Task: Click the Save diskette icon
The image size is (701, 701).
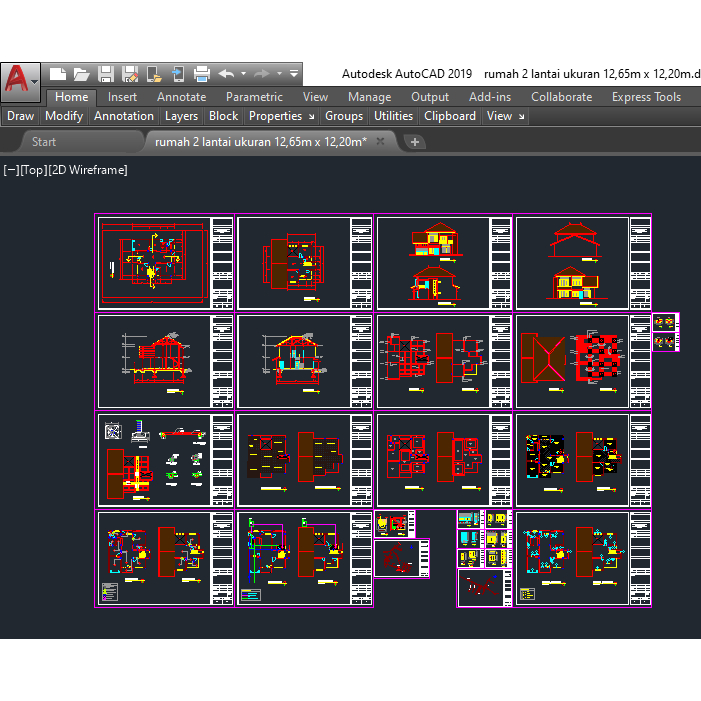Action: coord(106,74)
